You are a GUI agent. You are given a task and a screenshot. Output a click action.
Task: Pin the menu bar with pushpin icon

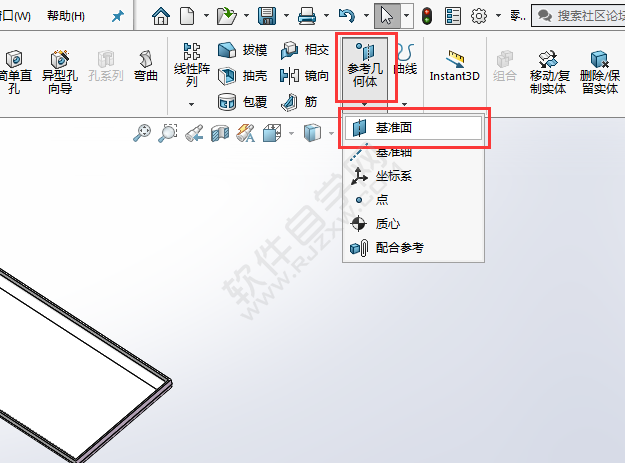pos(118,16)
